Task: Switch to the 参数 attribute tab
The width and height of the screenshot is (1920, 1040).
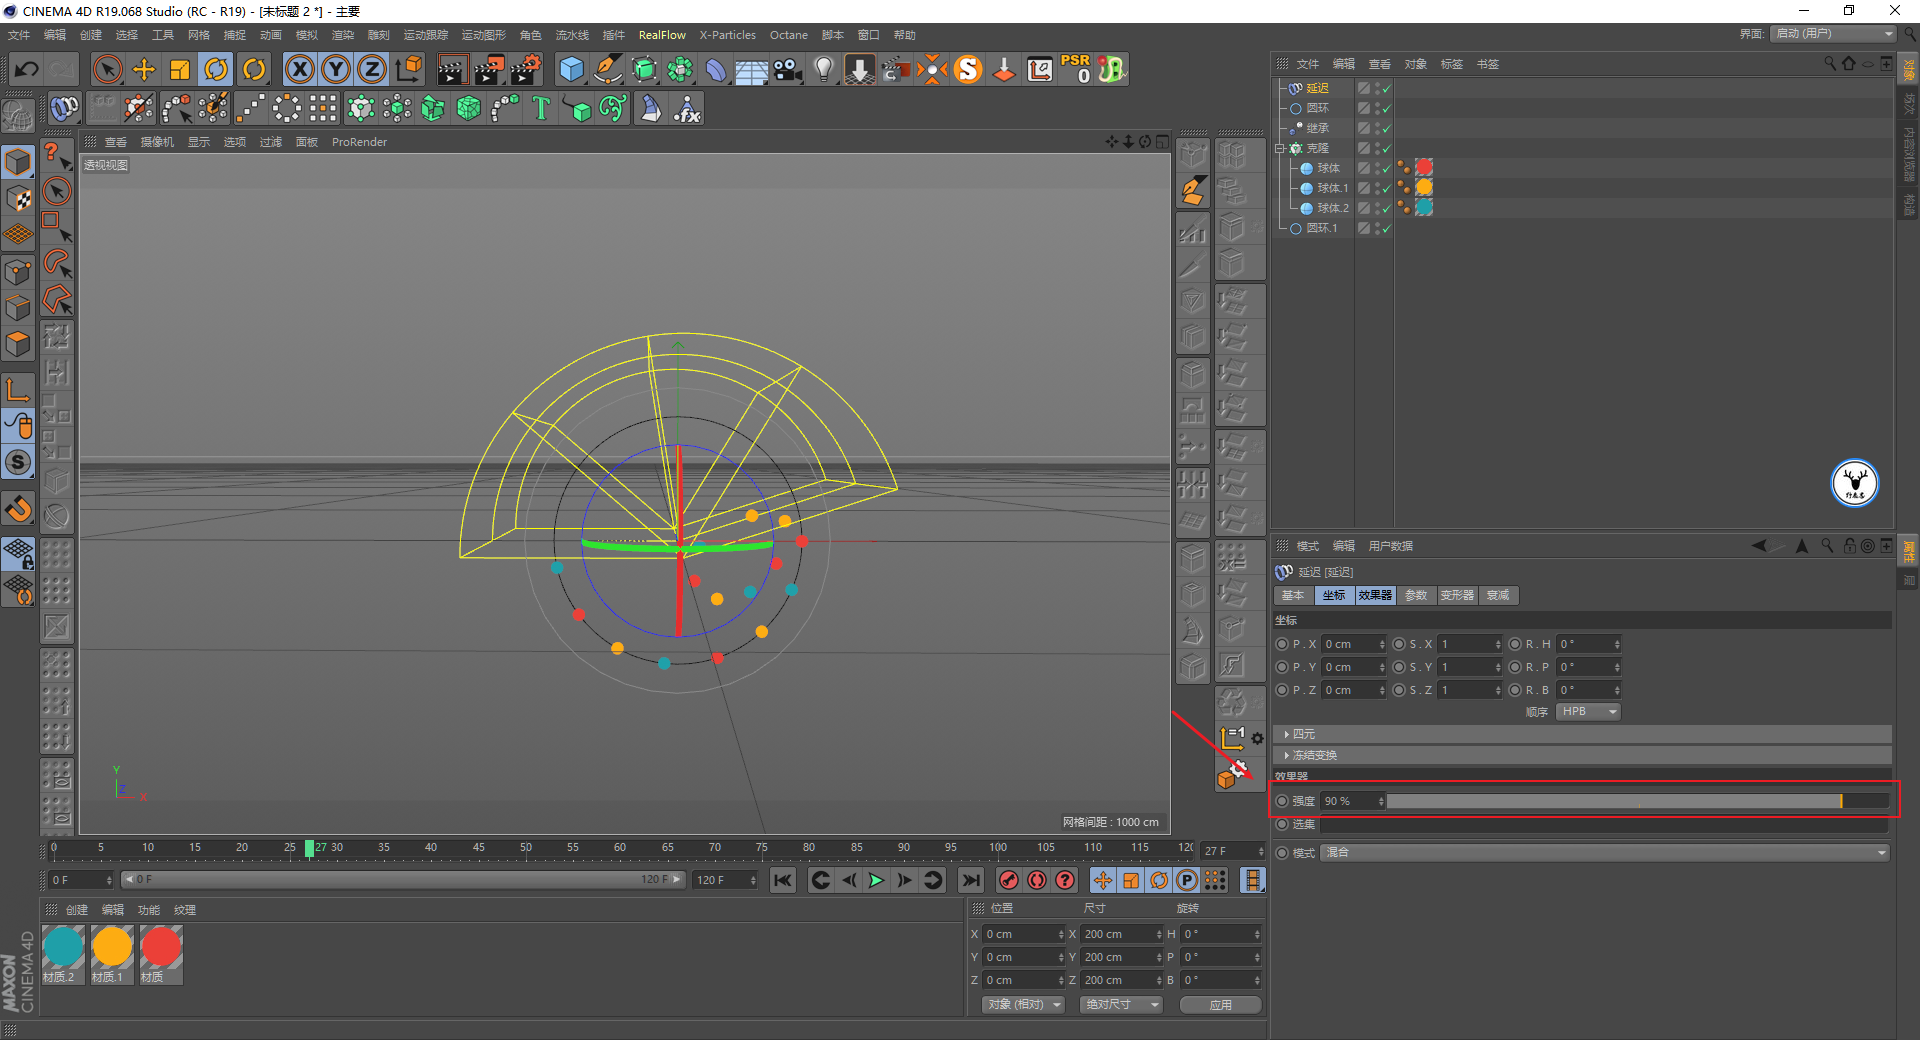Action: coord(1416,595)
